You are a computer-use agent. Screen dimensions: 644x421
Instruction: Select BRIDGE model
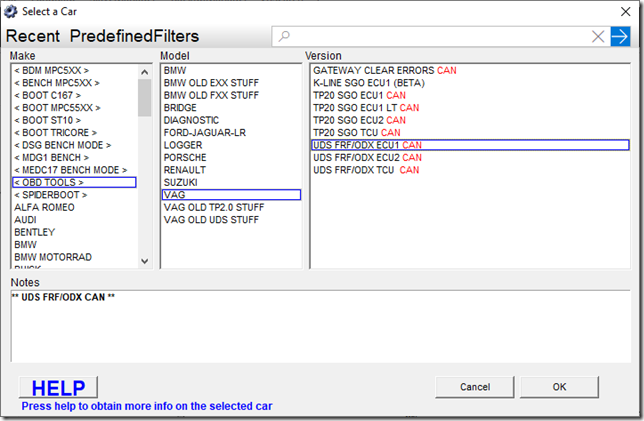pos(231,108)
